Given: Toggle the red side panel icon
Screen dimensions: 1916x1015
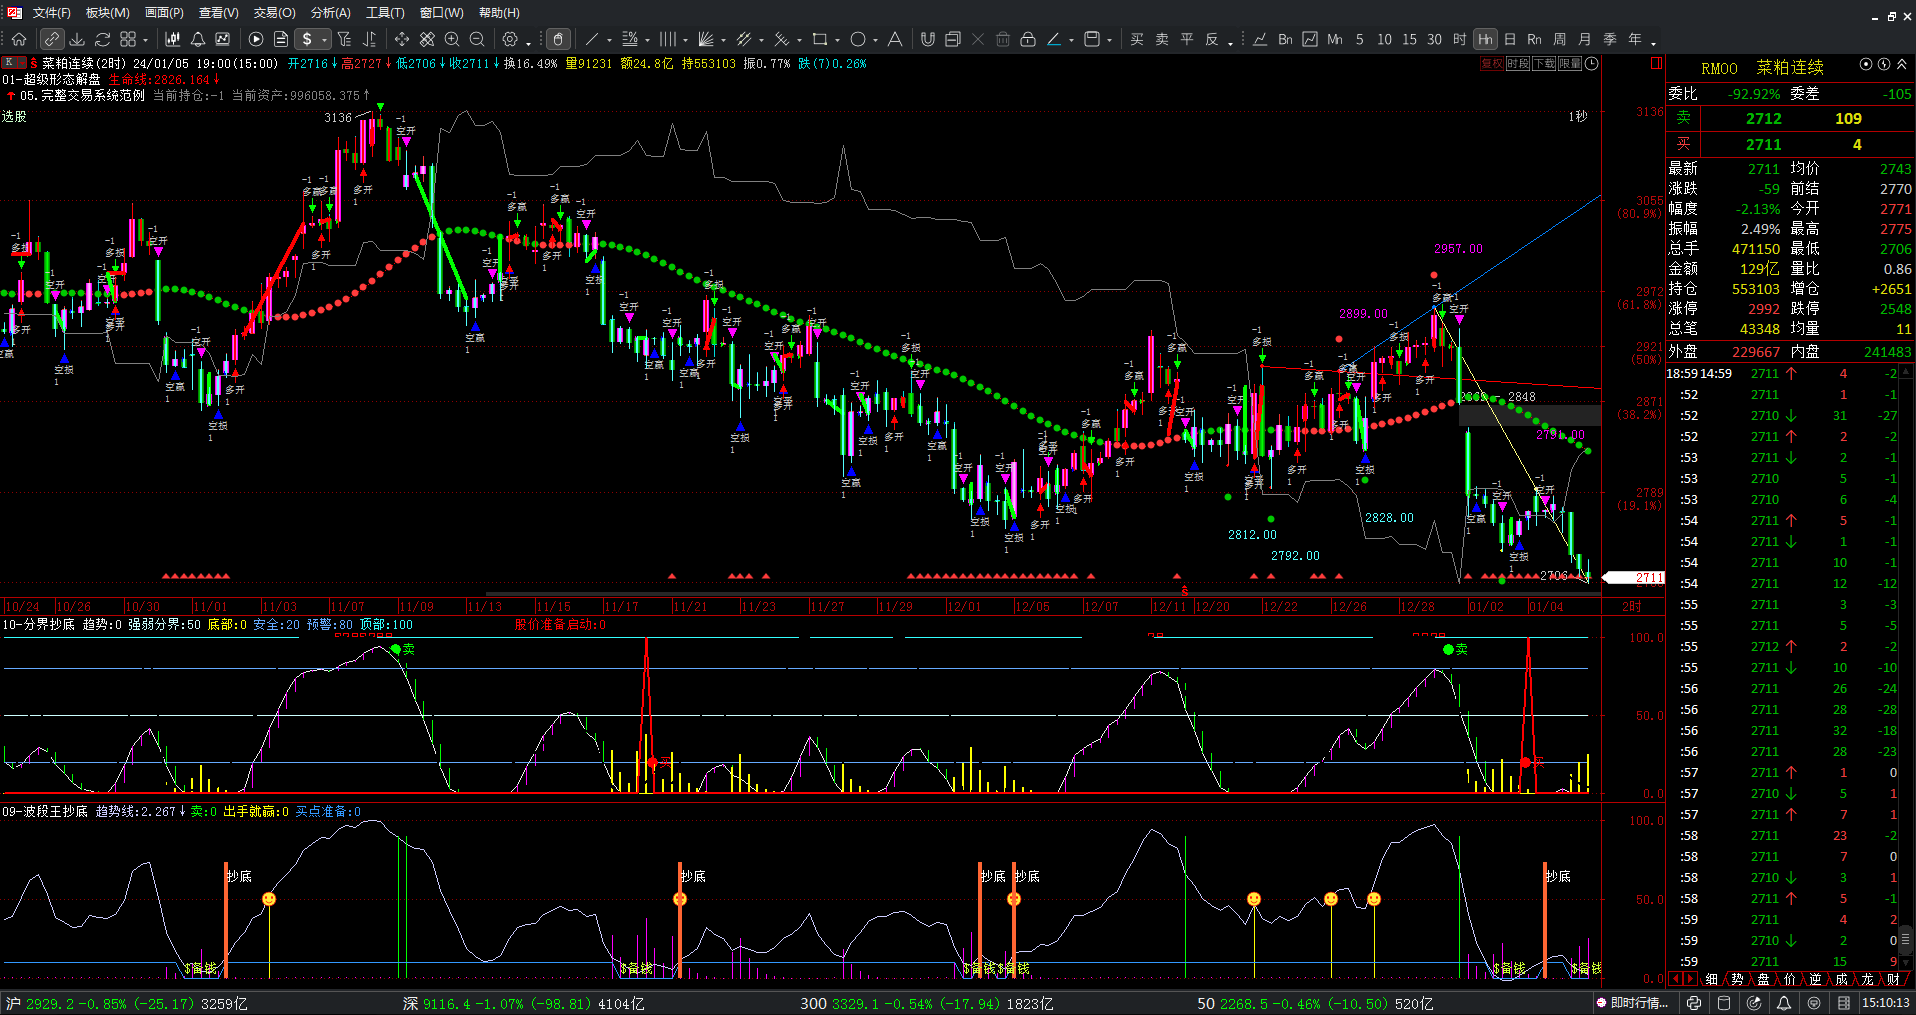Looking at the screenshot, I should tap(1656, 63).
